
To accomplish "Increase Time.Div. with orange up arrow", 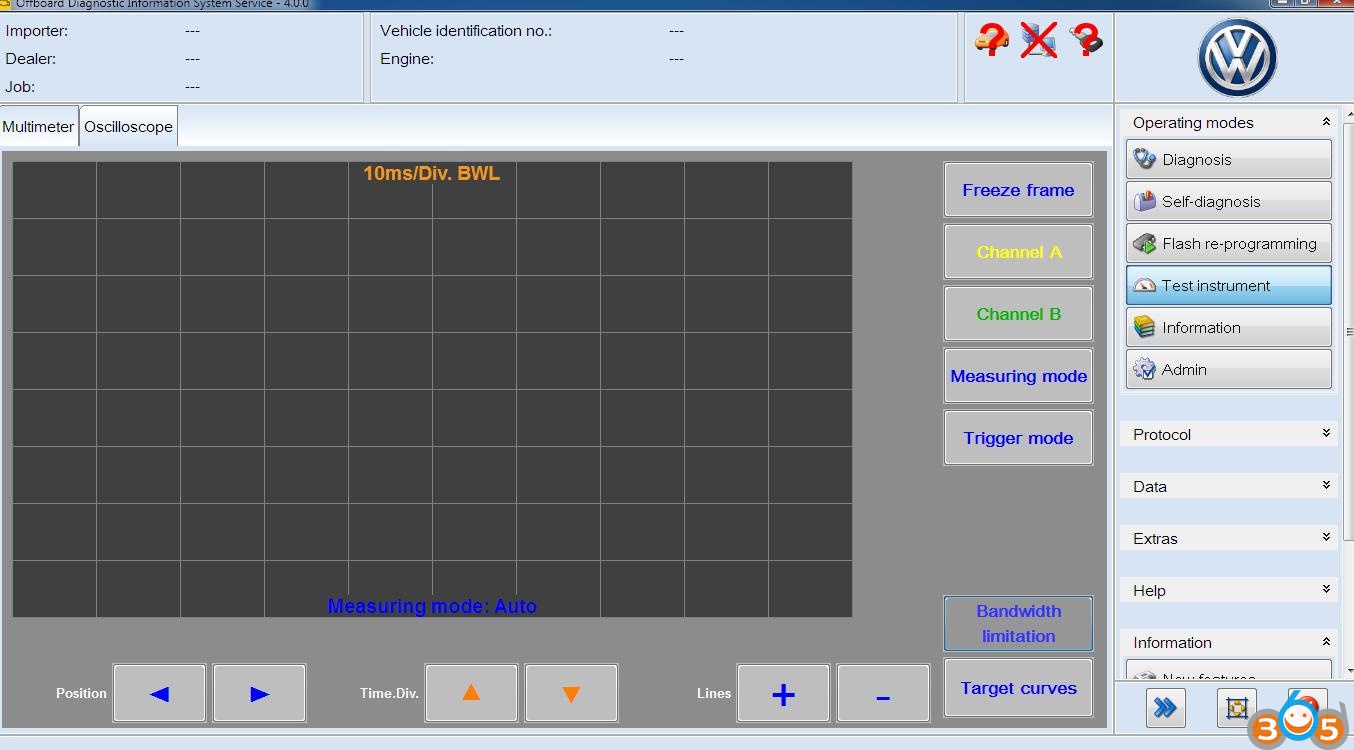I will tap(471, 693).
